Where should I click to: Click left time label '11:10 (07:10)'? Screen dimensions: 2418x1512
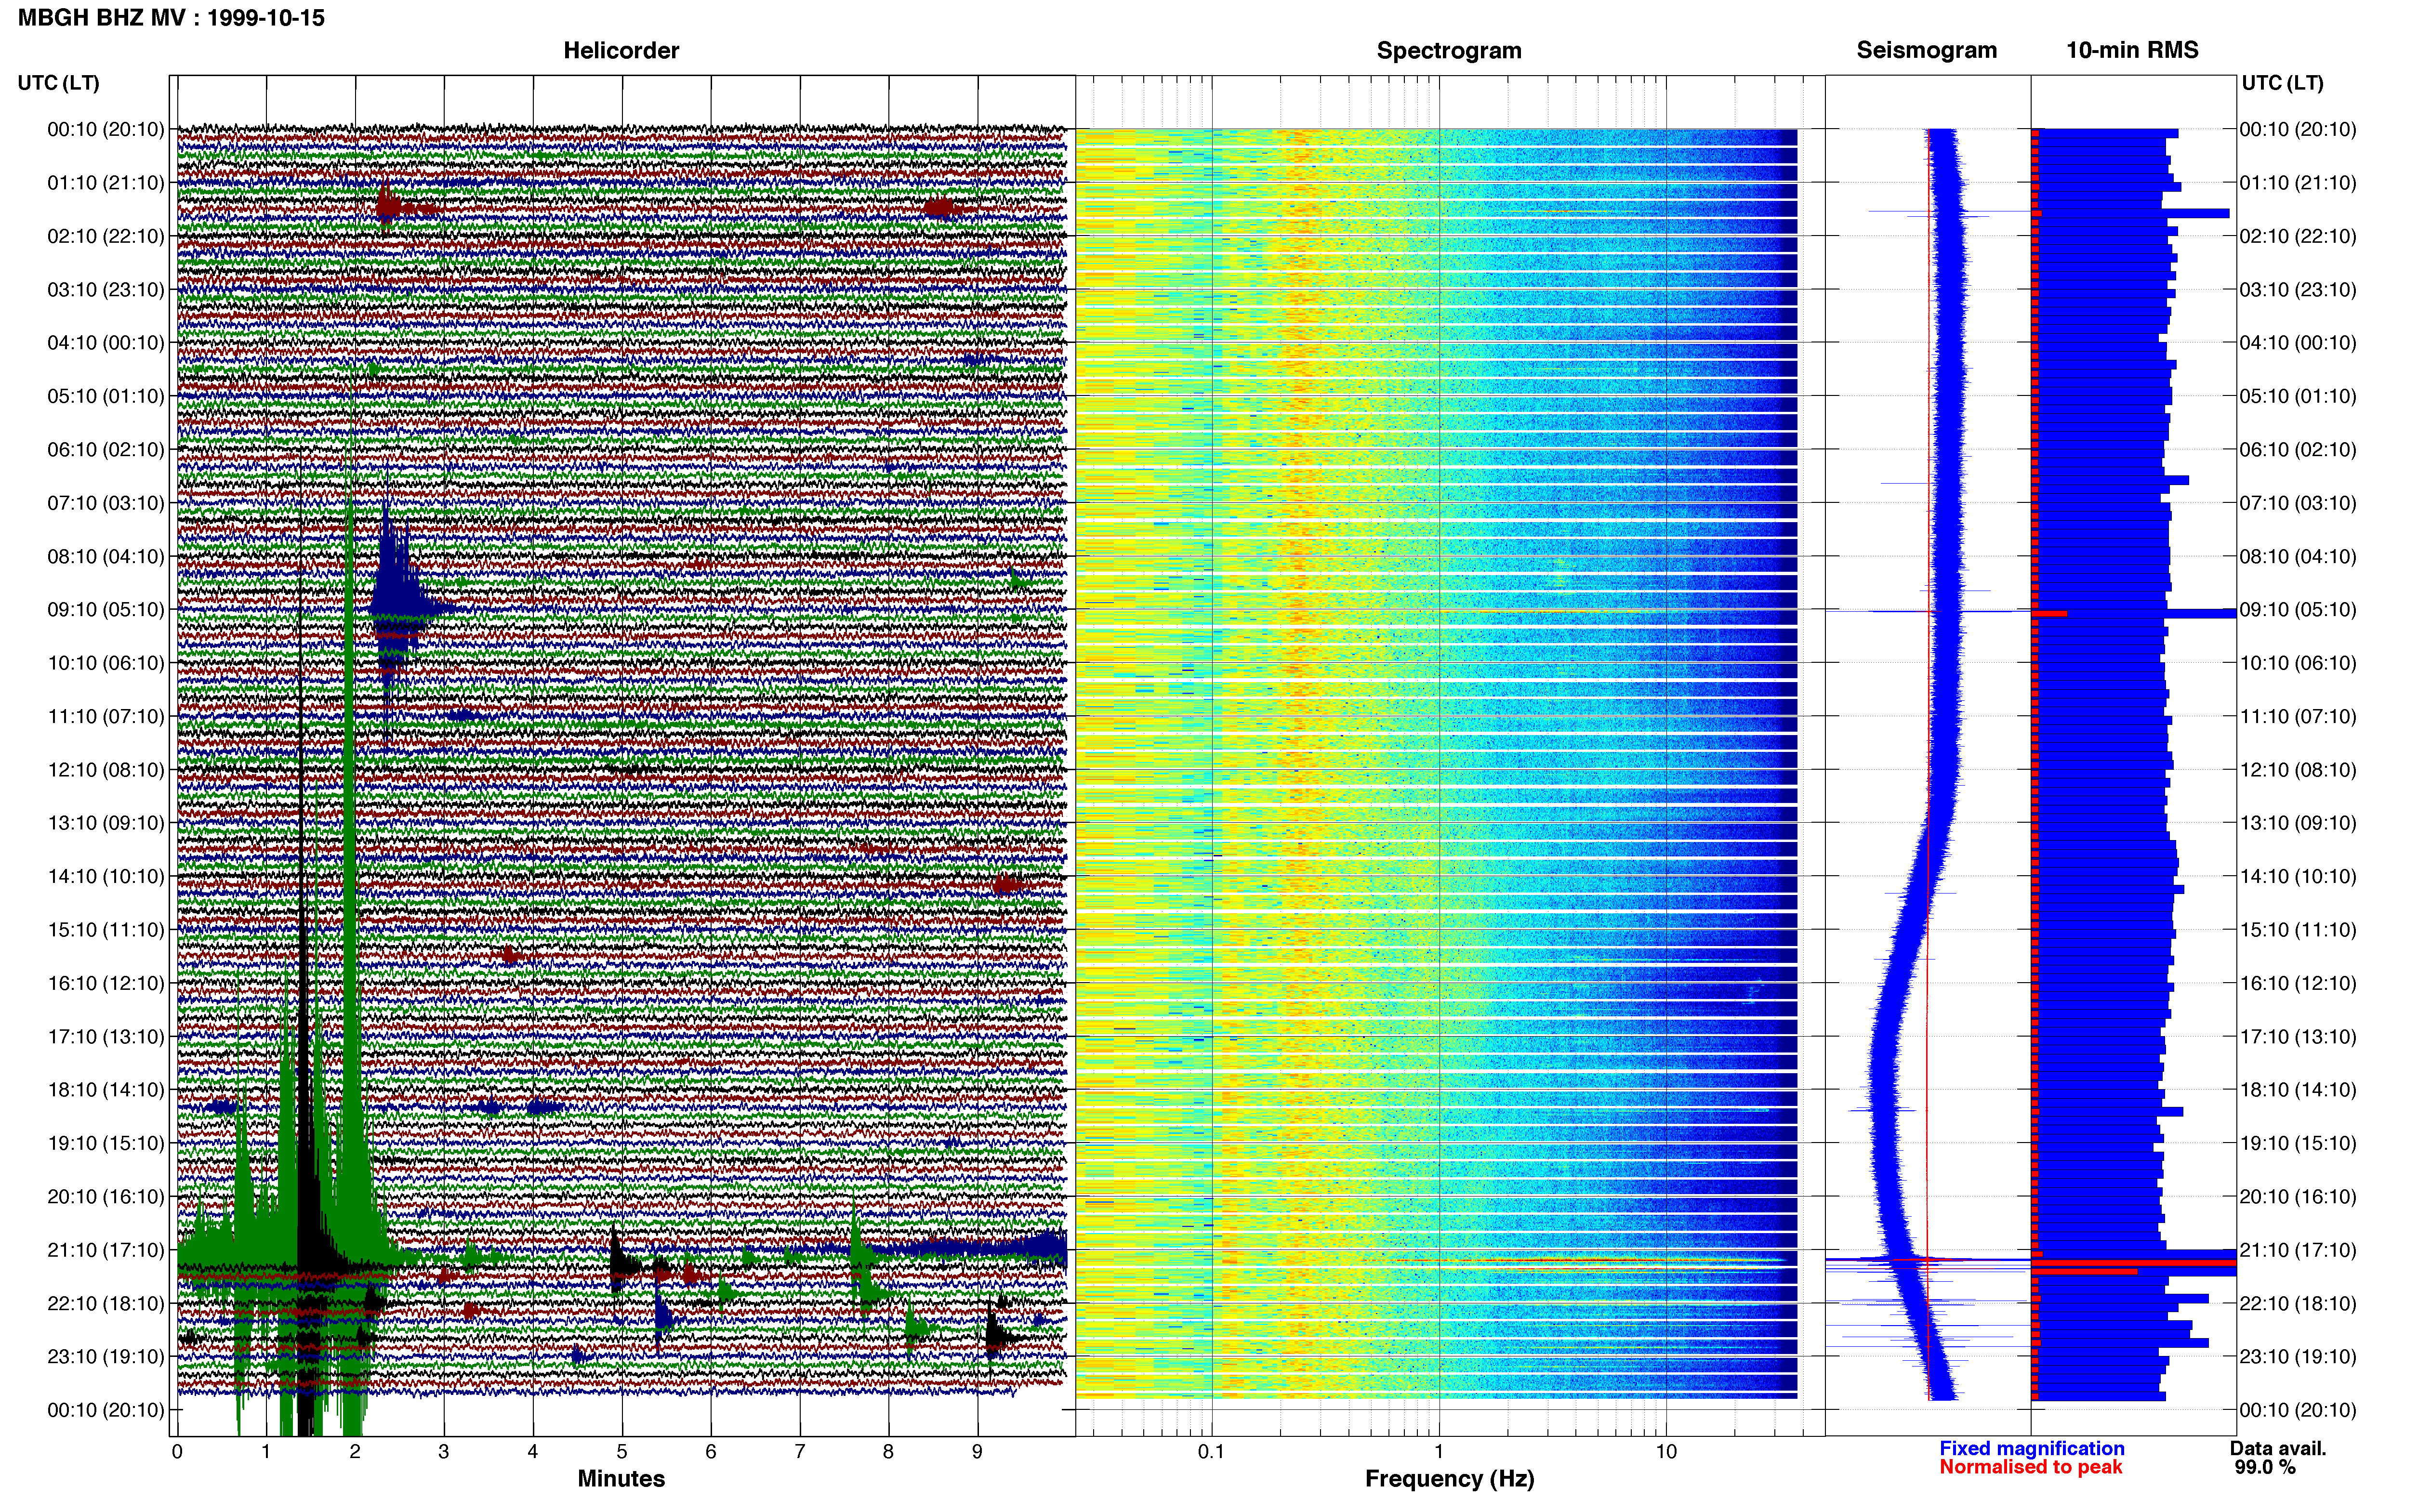point(106,716)
